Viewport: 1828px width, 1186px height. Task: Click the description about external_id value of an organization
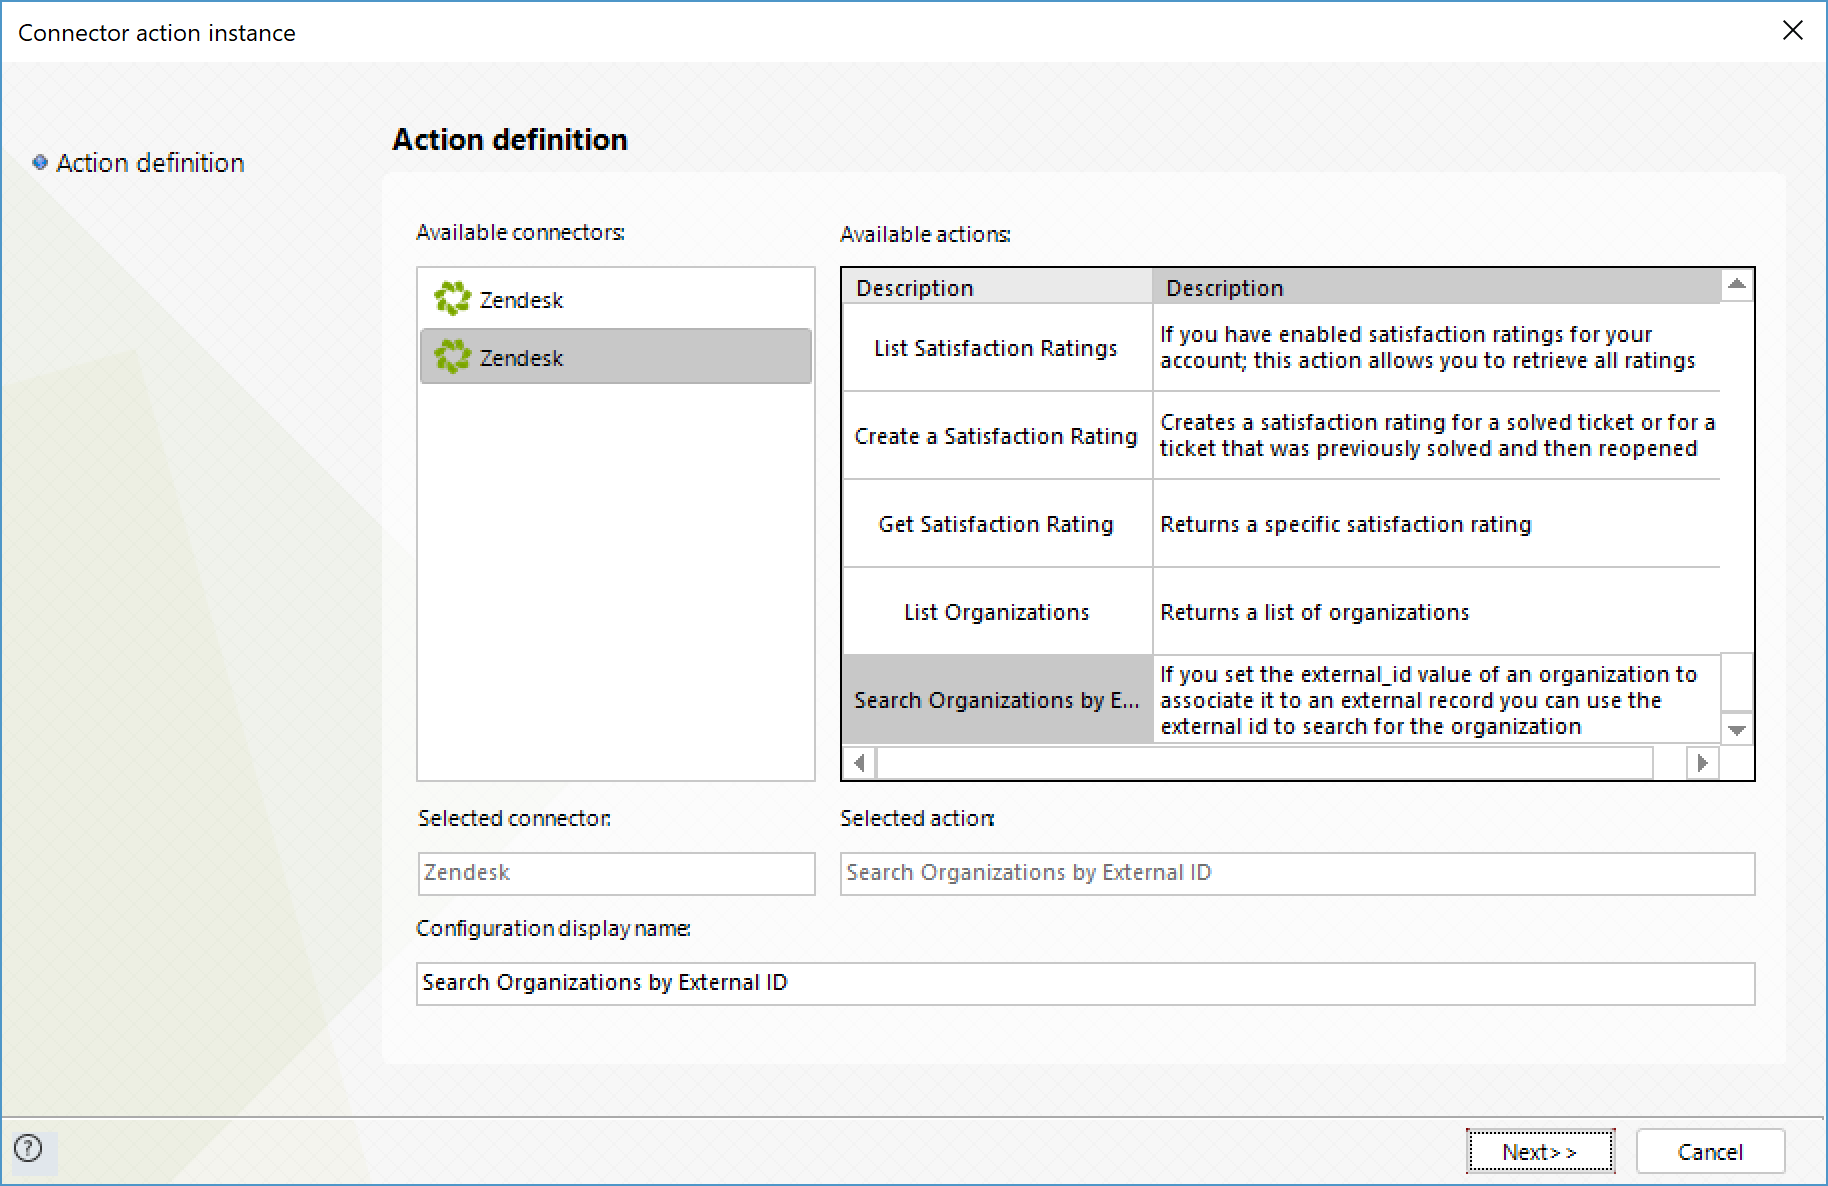(x=1436, y=700)
